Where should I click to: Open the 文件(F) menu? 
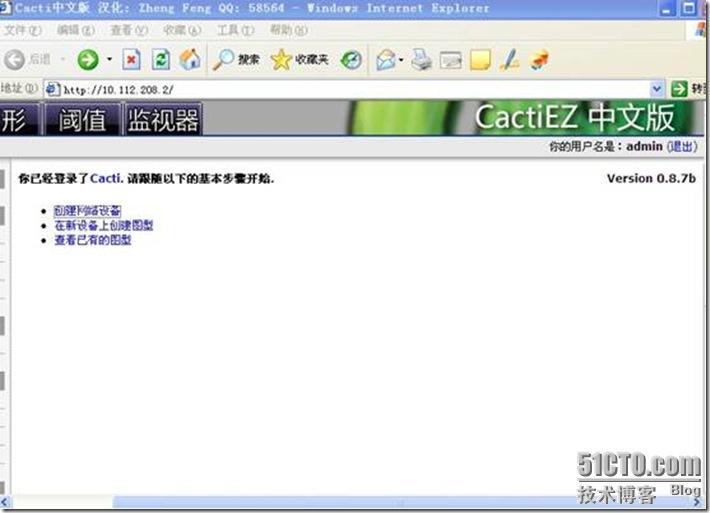pyautogui.click(x=23, y=30)
